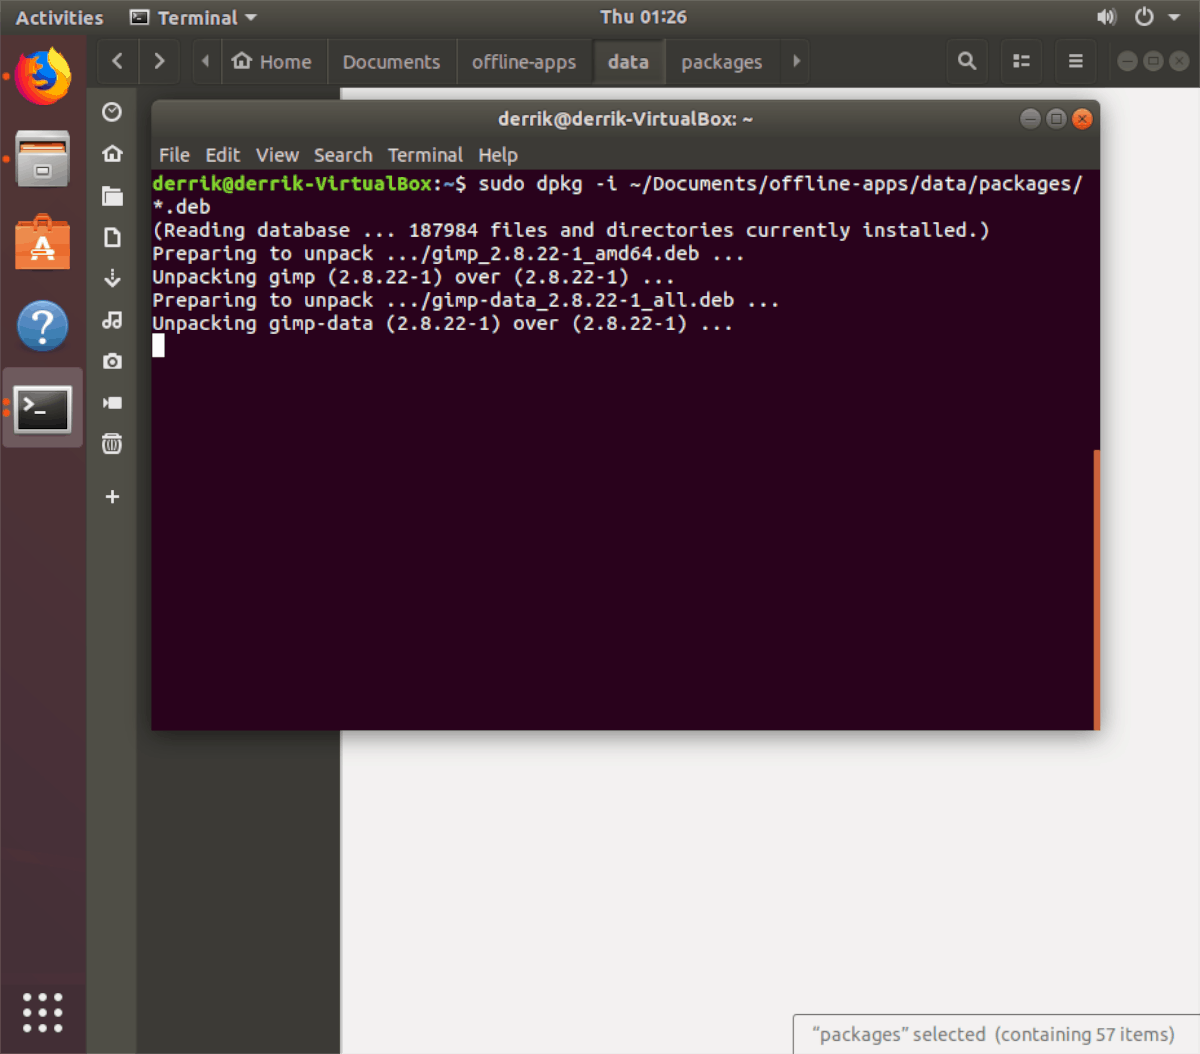
Task: Open the Help icon in dock
Action: click(43, 326)
